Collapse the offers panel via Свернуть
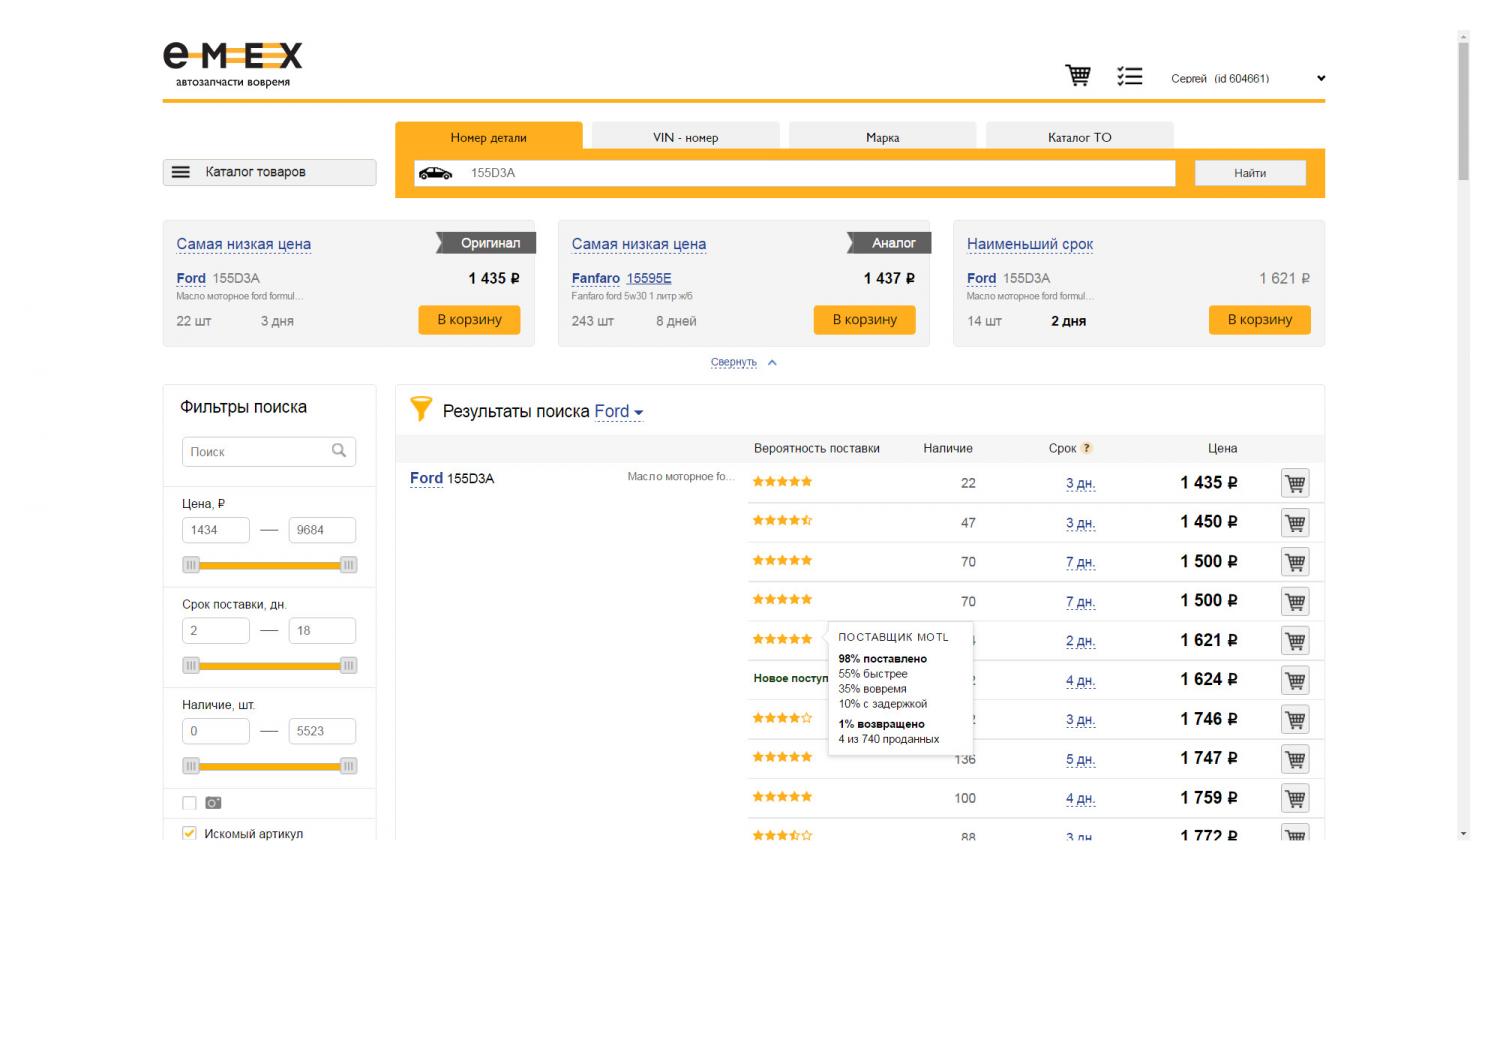Viewport: 1500px width, 1061px height. point(743,362)
